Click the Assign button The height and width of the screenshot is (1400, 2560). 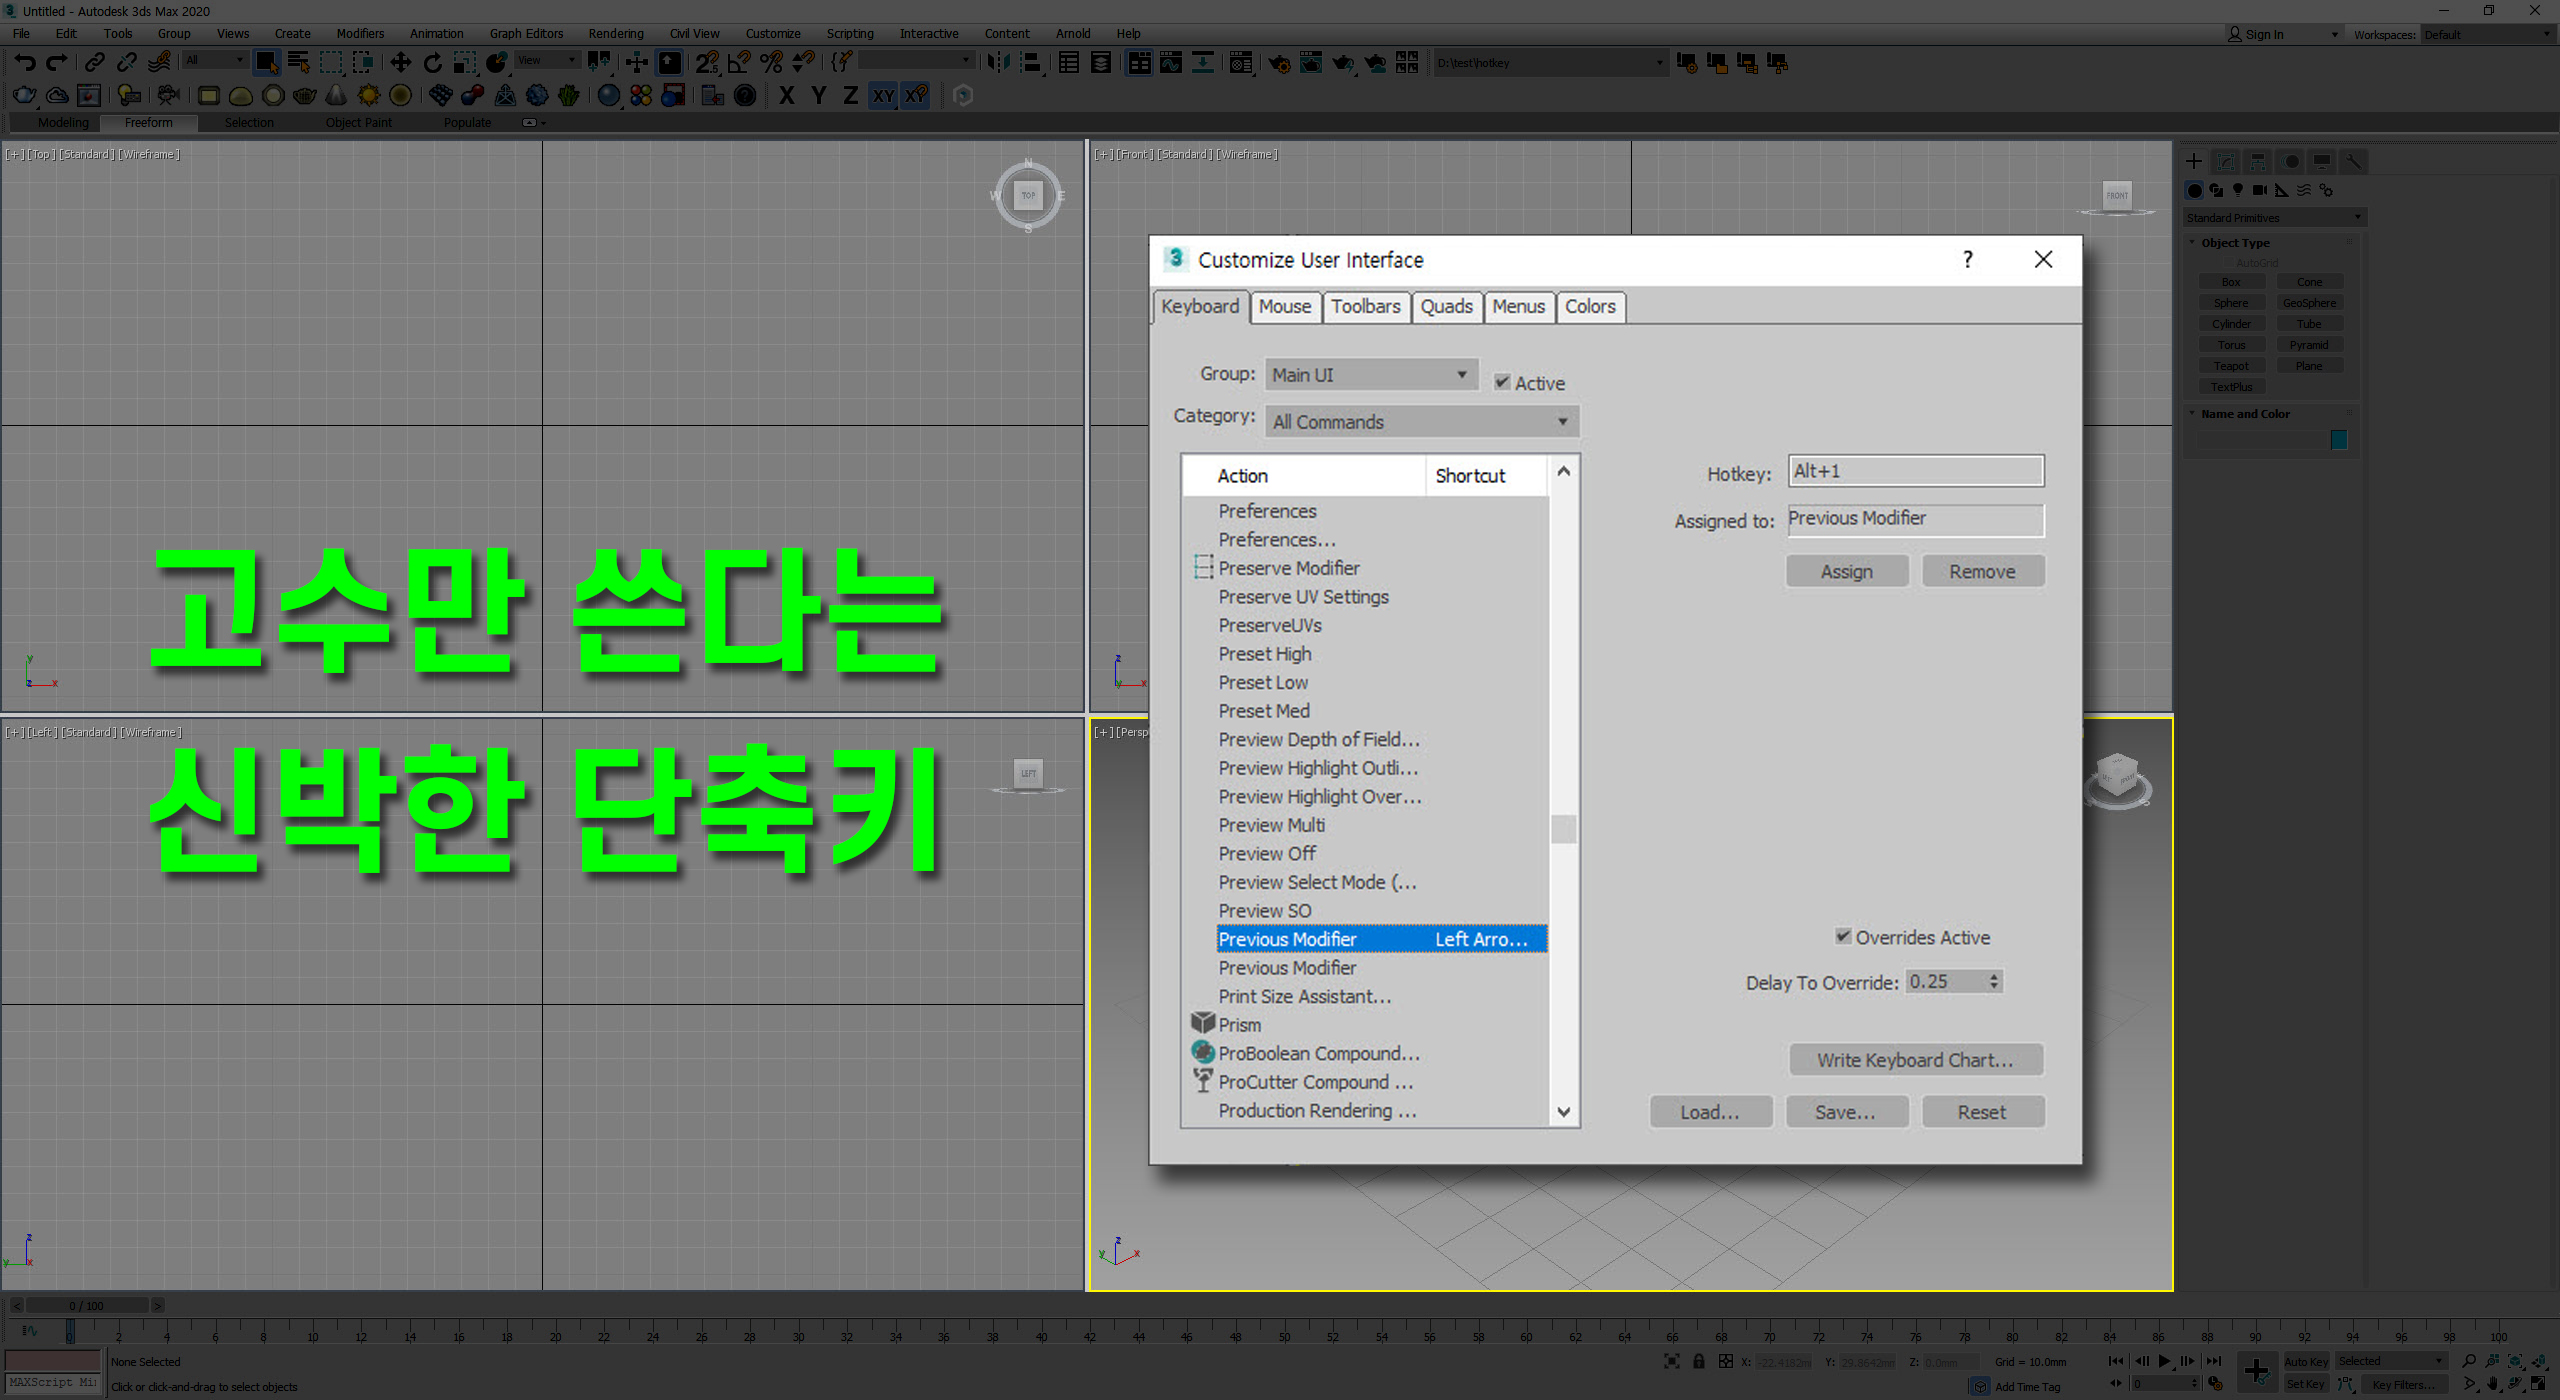(1846, 572)
